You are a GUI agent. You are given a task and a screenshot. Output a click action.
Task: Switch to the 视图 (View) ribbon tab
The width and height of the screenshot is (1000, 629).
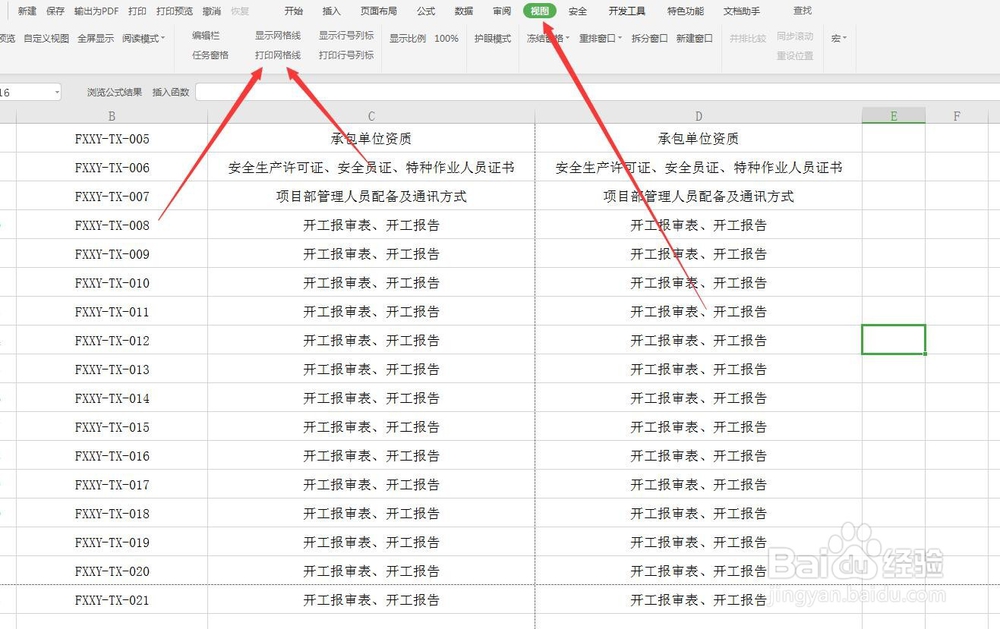539,10
